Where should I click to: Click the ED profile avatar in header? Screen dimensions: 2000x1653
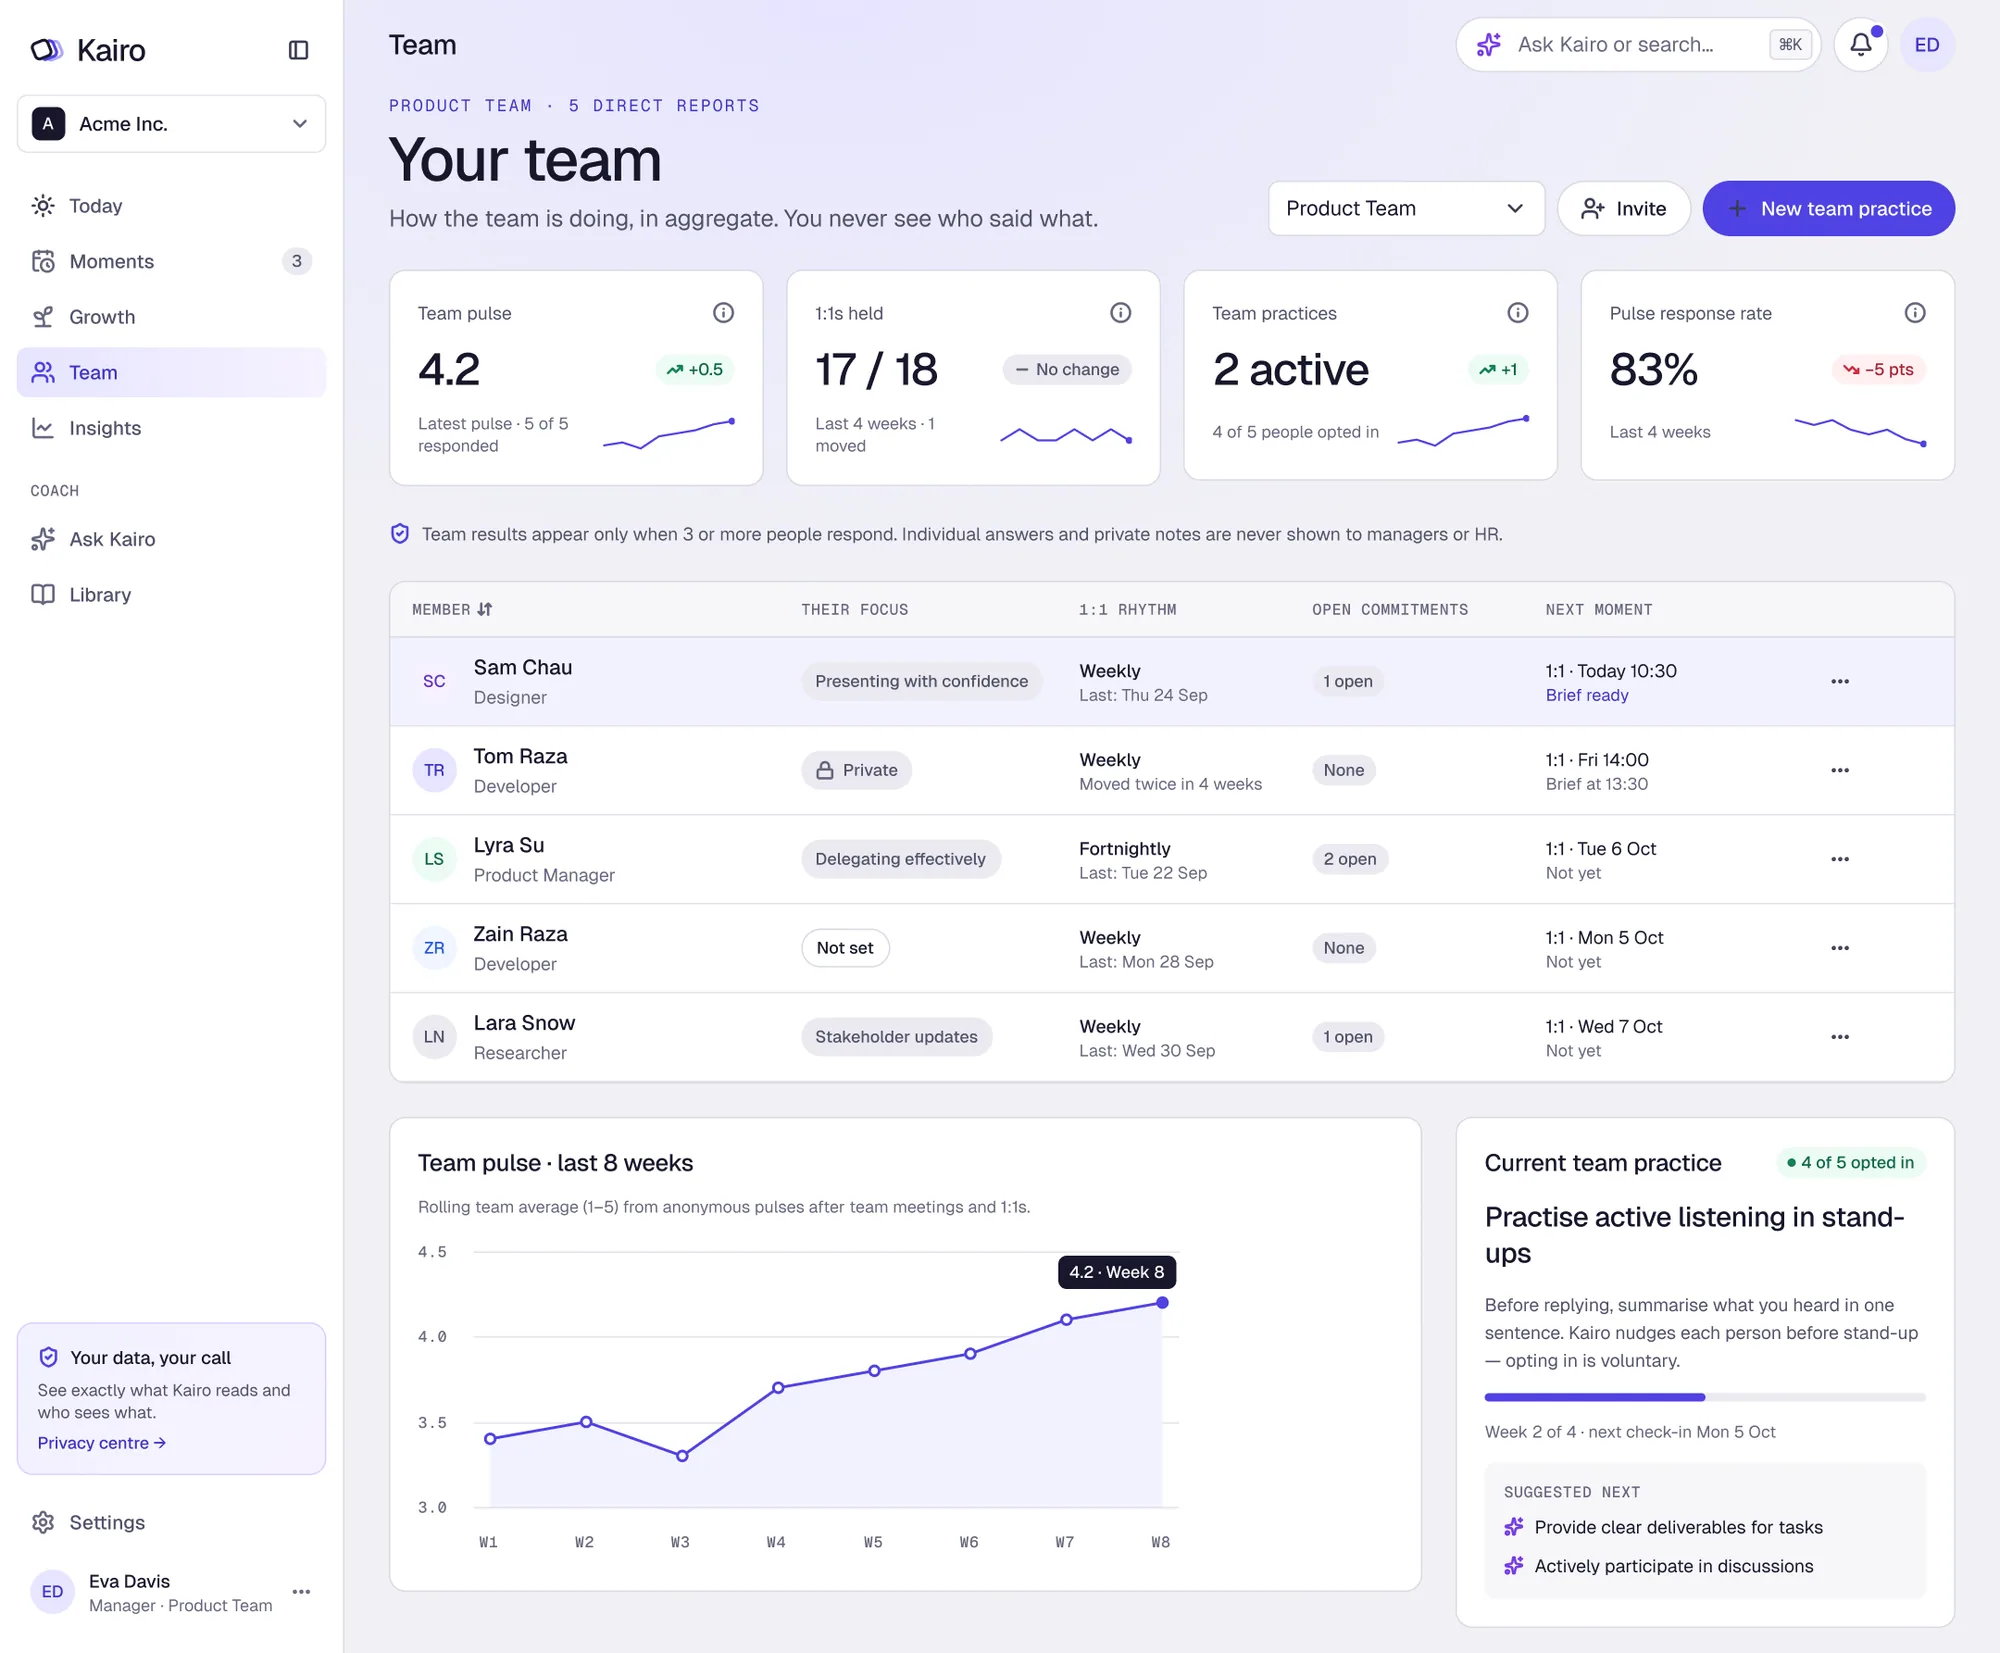pyautogui.click(x=1927, y=45)
